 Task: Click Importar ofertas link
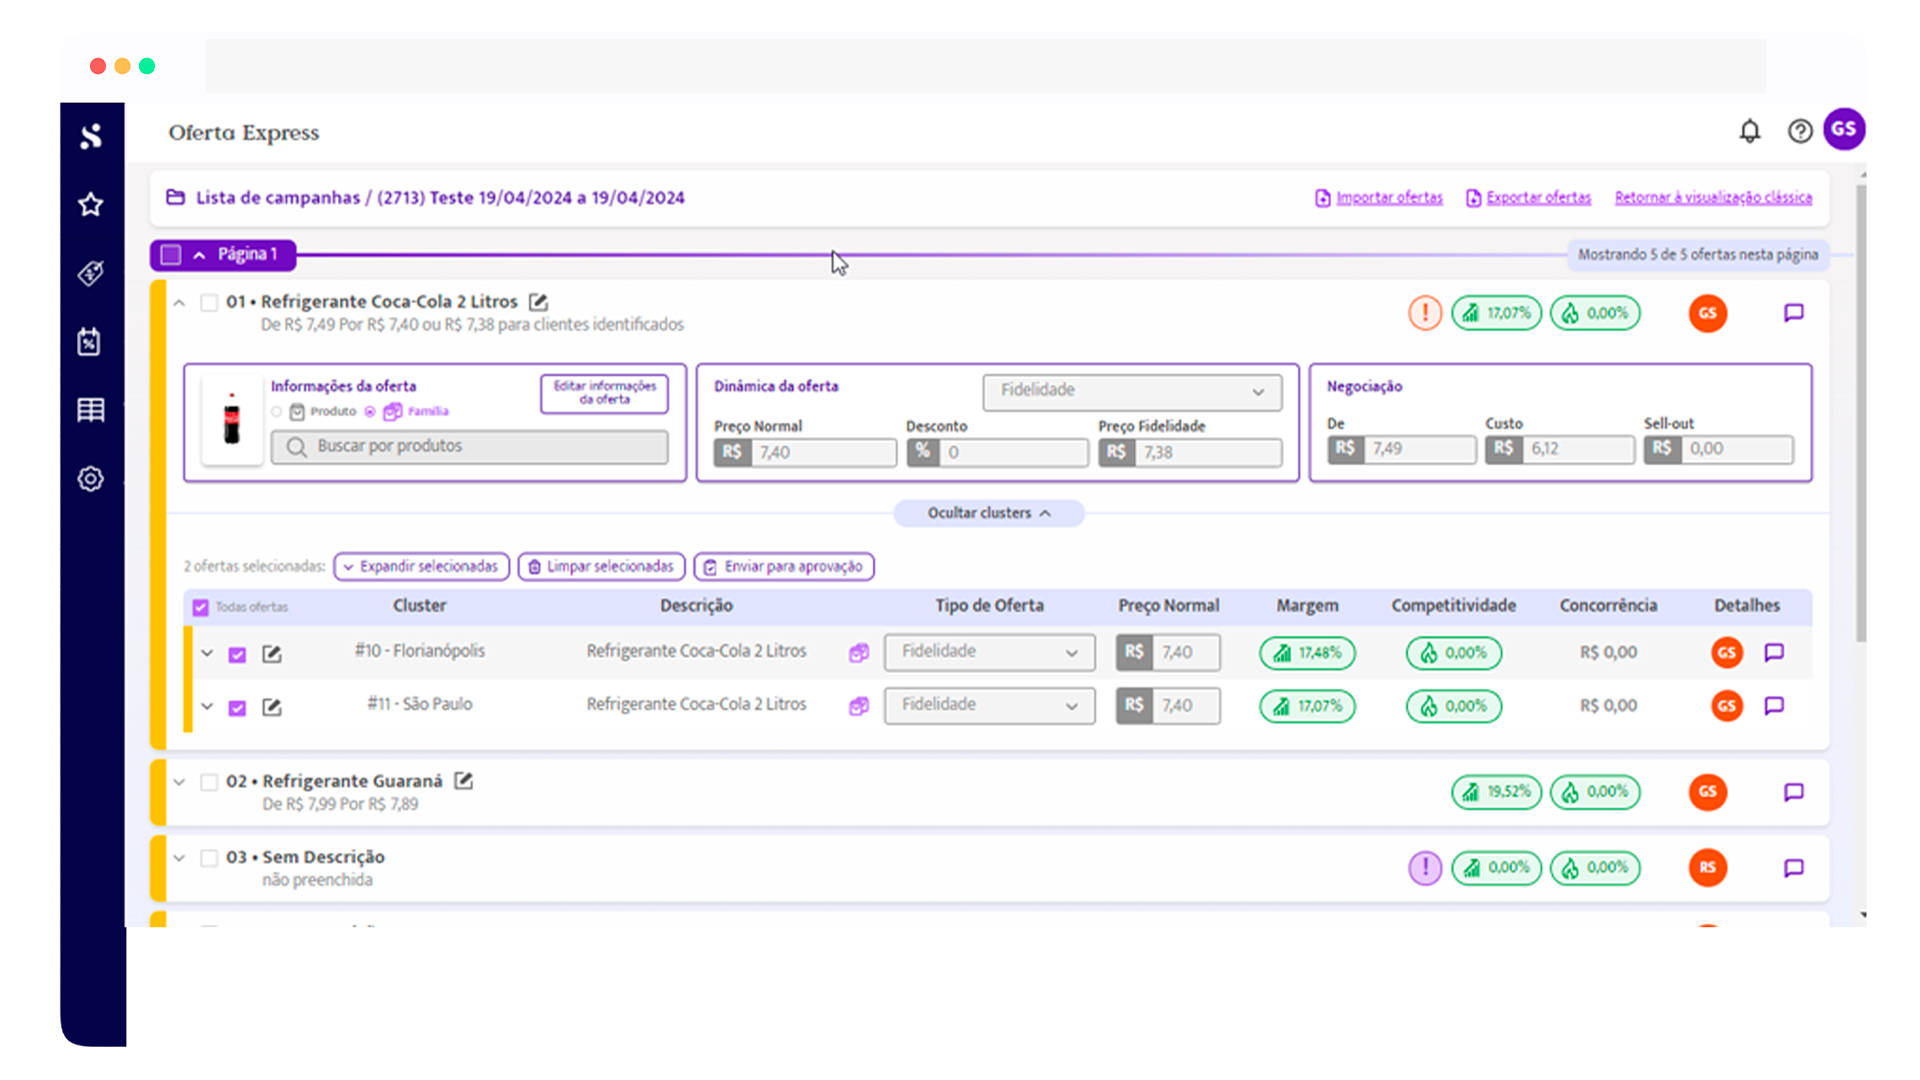click(x=1389, y=197)
